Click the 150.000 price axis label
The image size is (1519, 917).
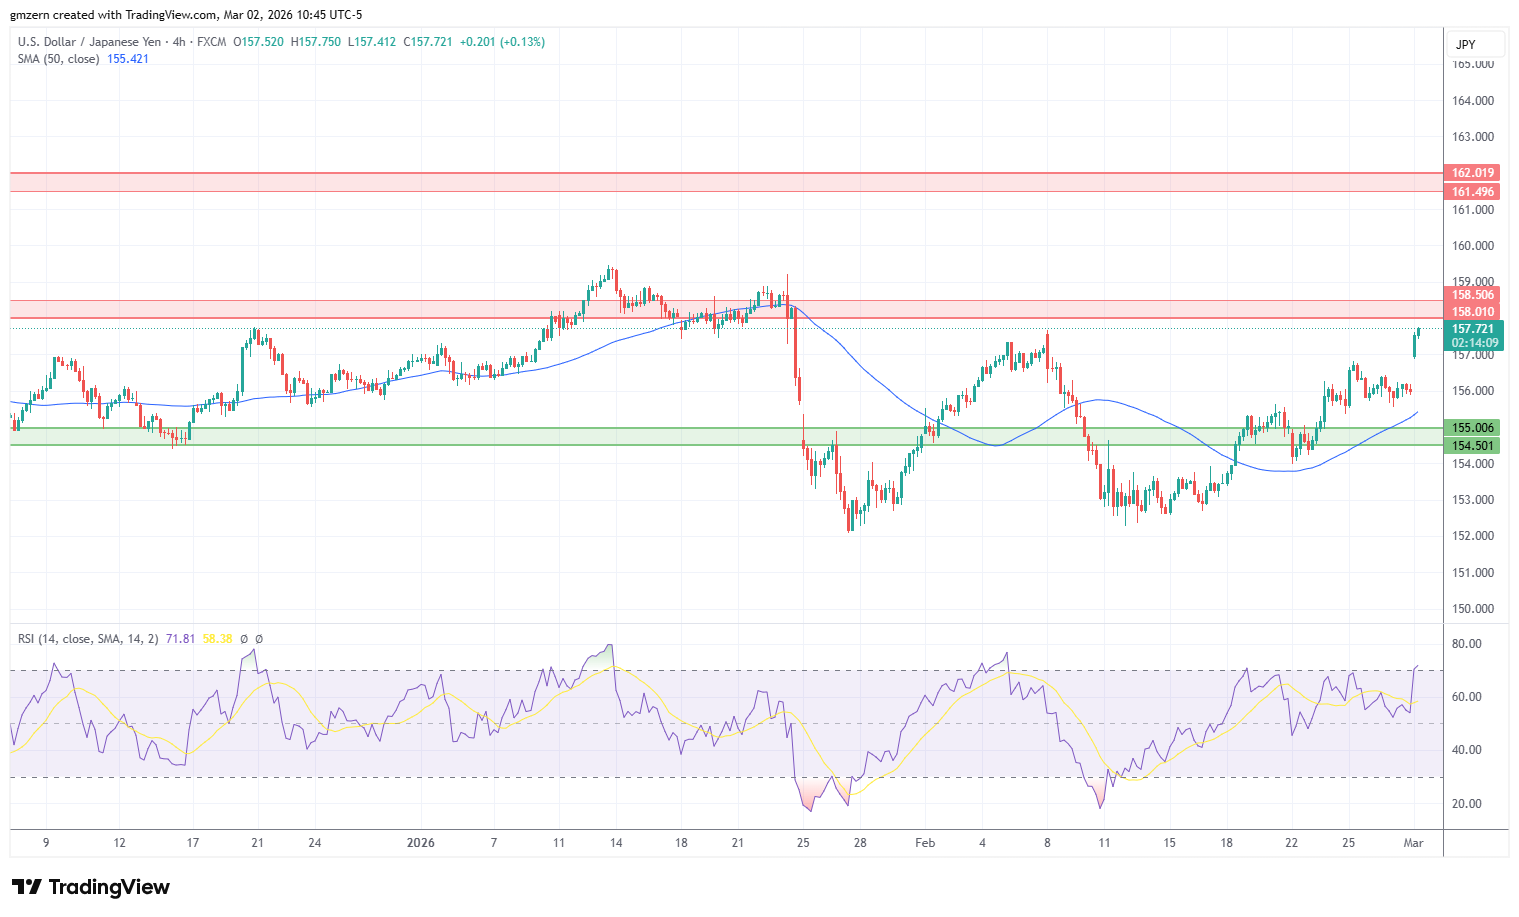point(1473,609)
